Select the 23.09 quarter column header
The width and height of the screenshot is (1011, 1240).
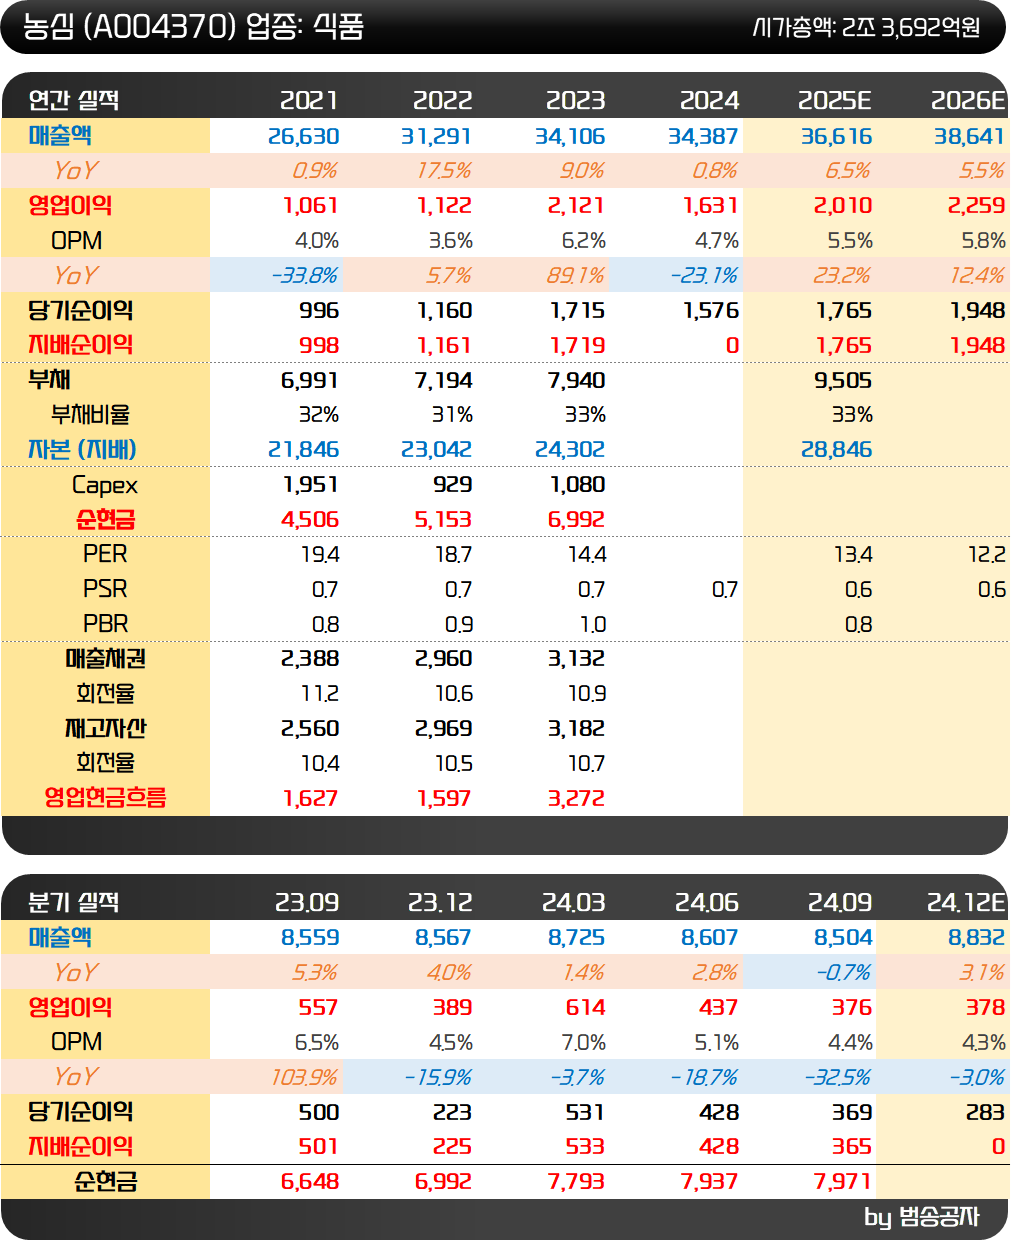pyautogui.click(x=307, y=902)
